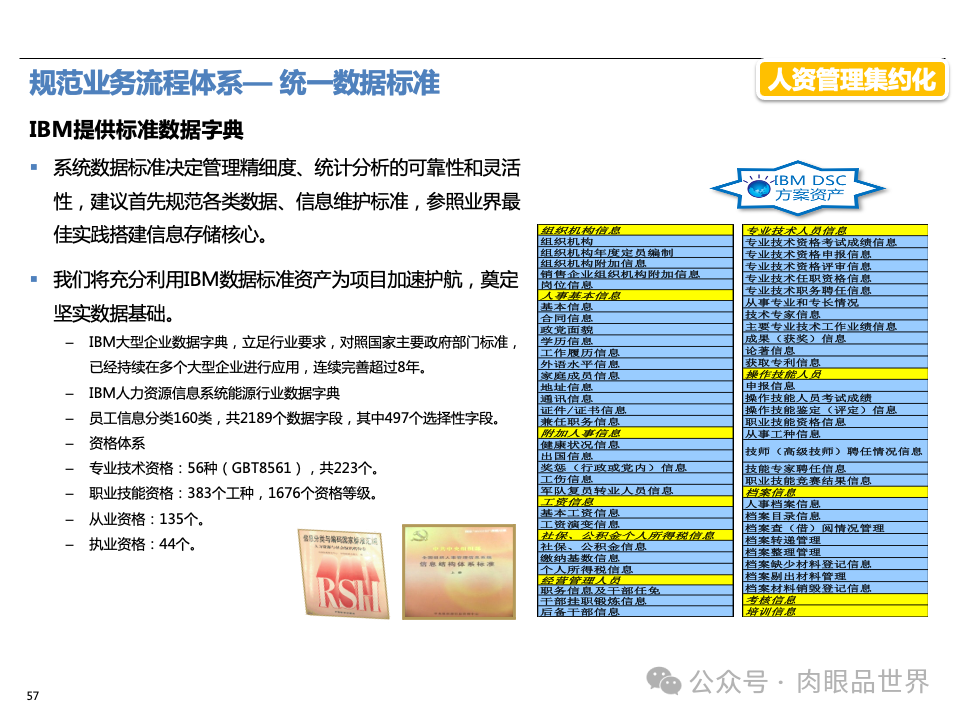Viewport: 960px width, 720px height.
Task: Click the yellow header 人事基本信息
Action: point(635,295)
